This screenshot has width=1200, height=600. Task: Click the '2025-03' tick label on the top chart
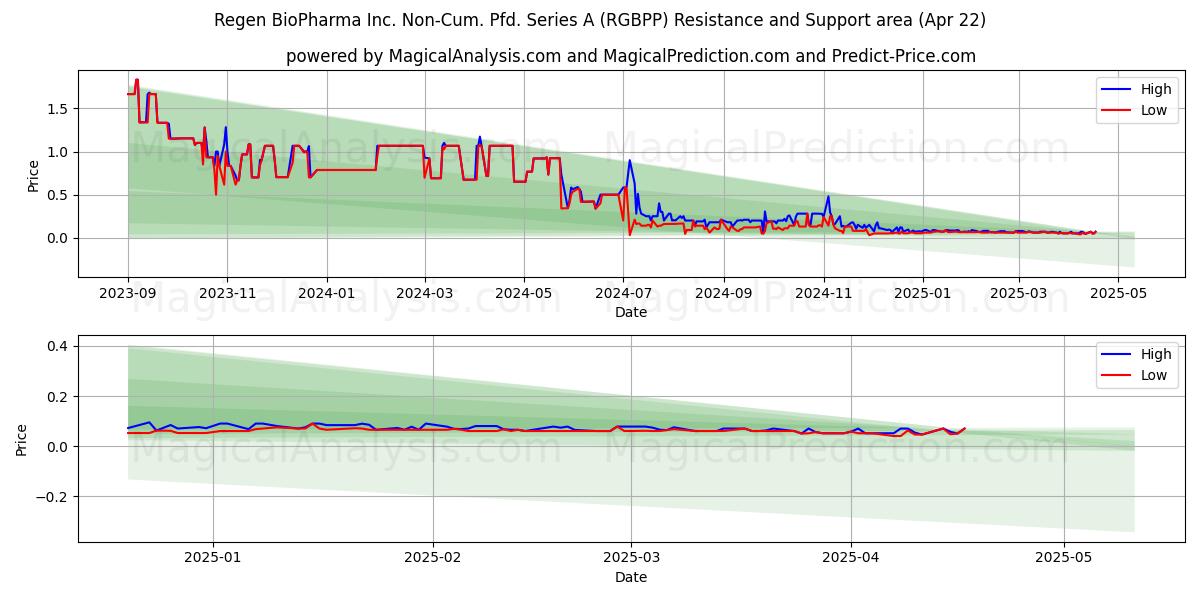1018,293
